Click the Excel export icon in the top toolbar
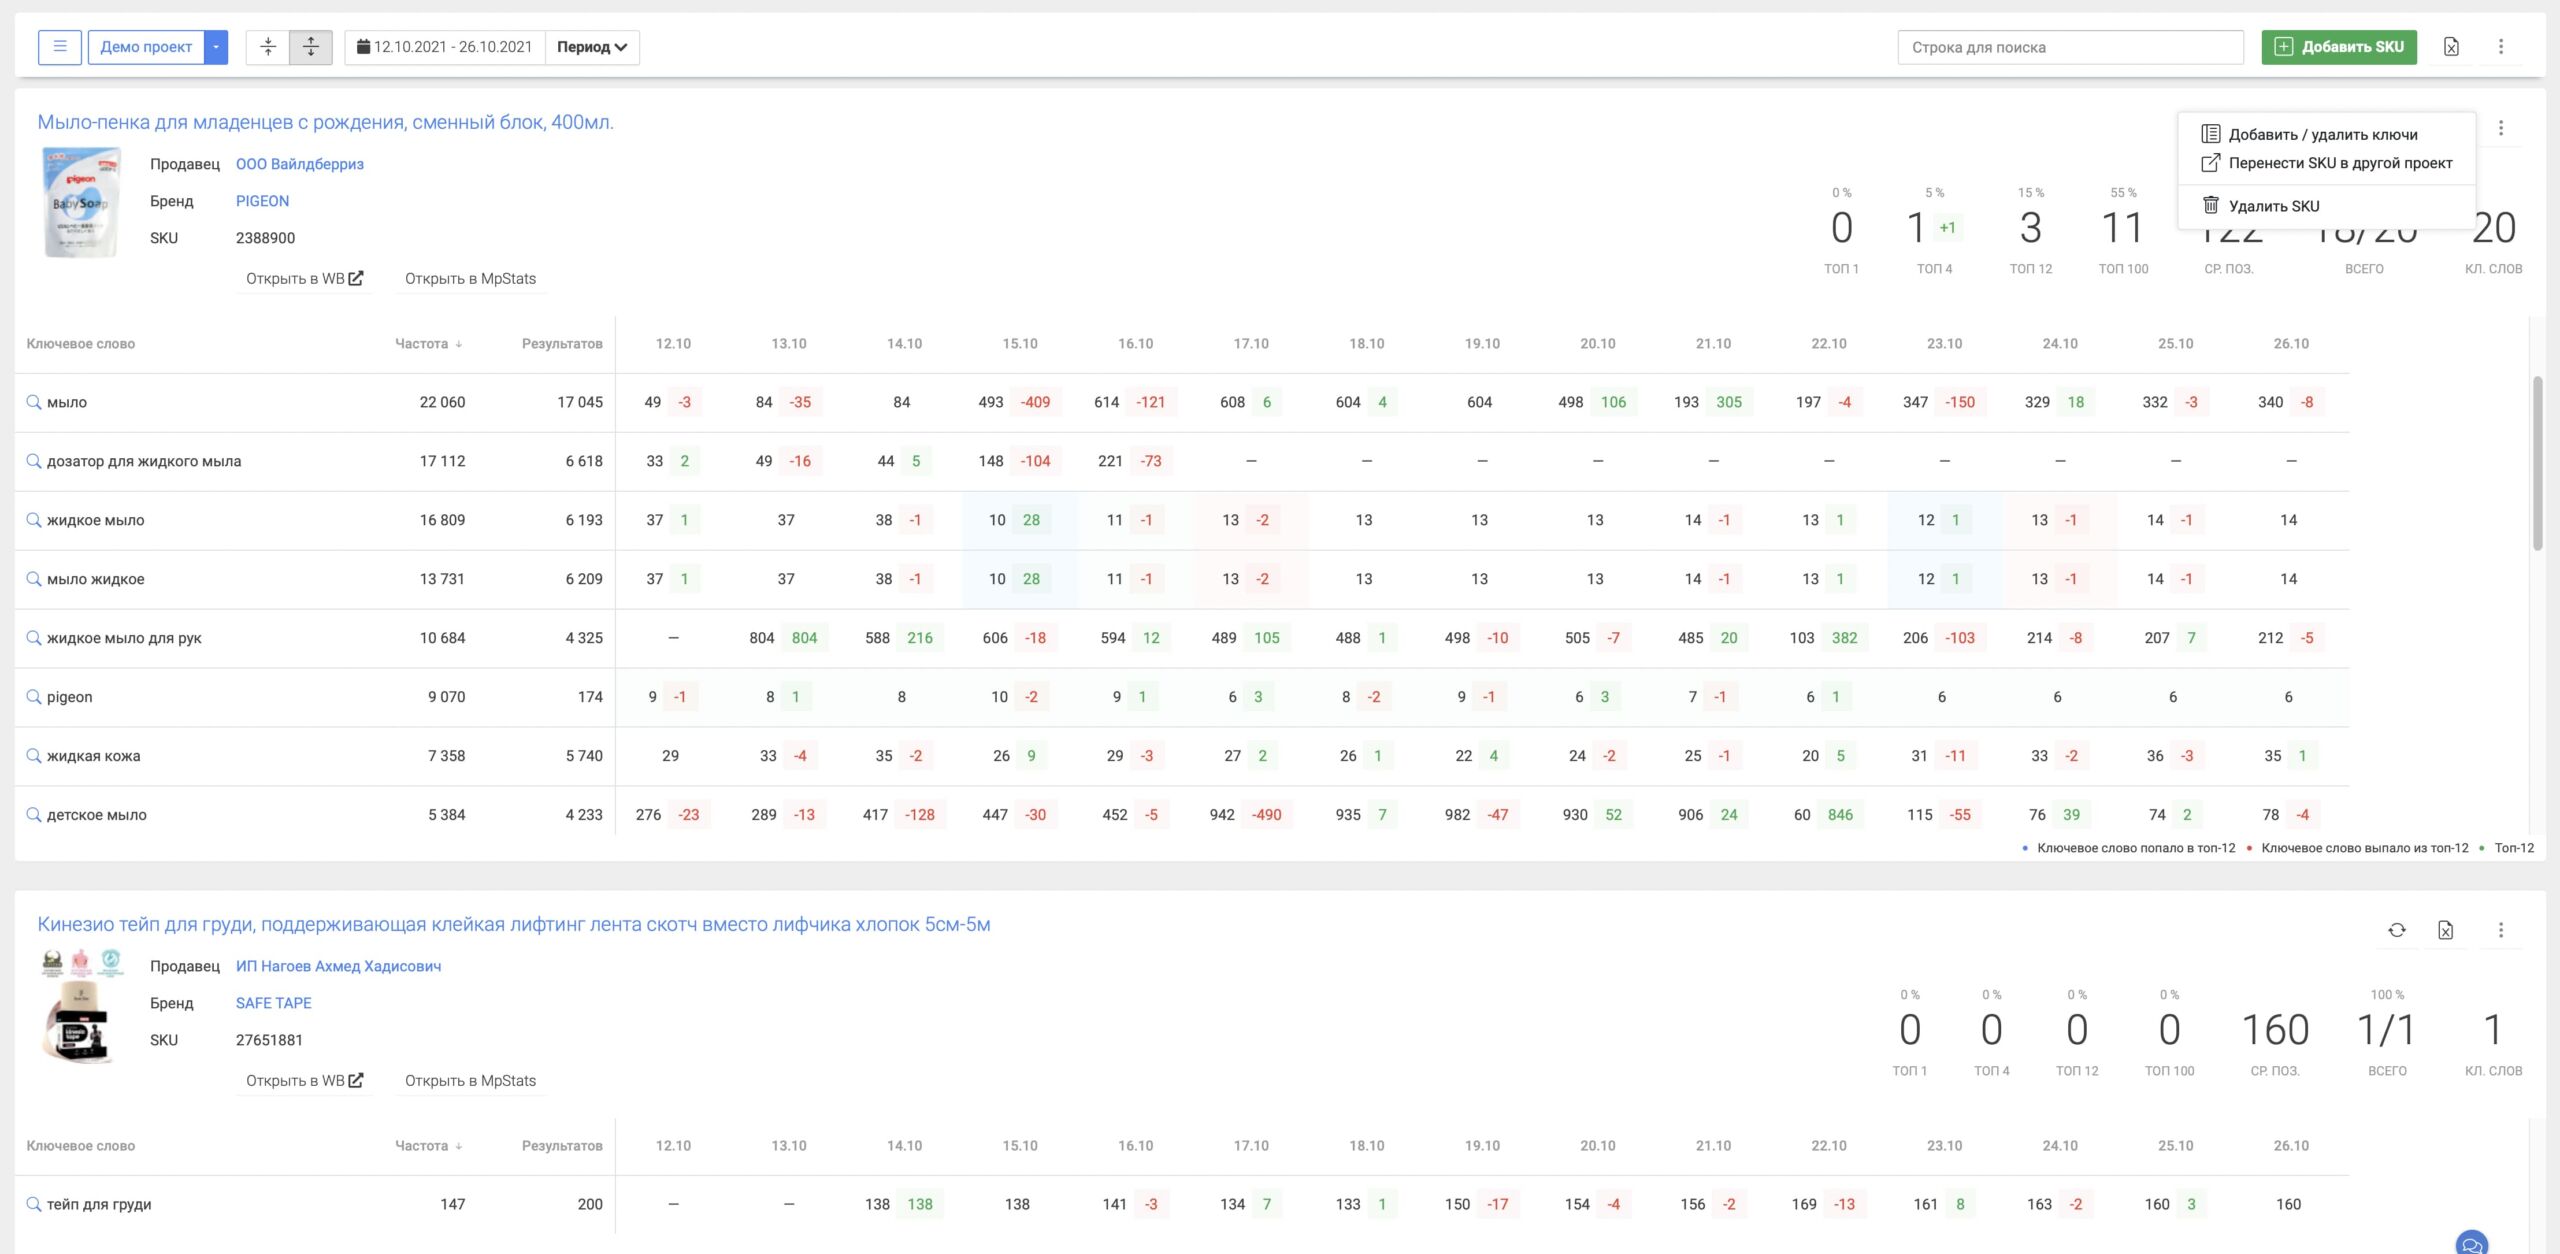The height and width of the screenshot is (1254, 2560). click(2452, 46)
